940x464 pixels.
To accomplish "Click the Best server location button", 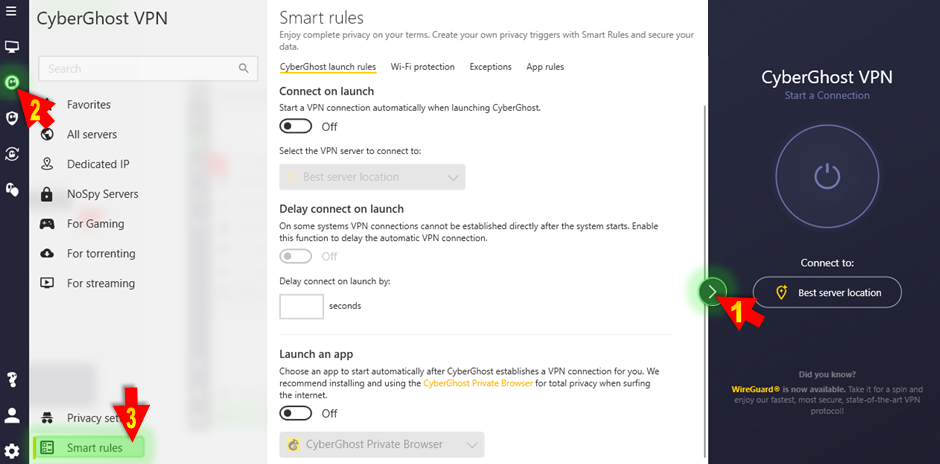I will (827, 293).
